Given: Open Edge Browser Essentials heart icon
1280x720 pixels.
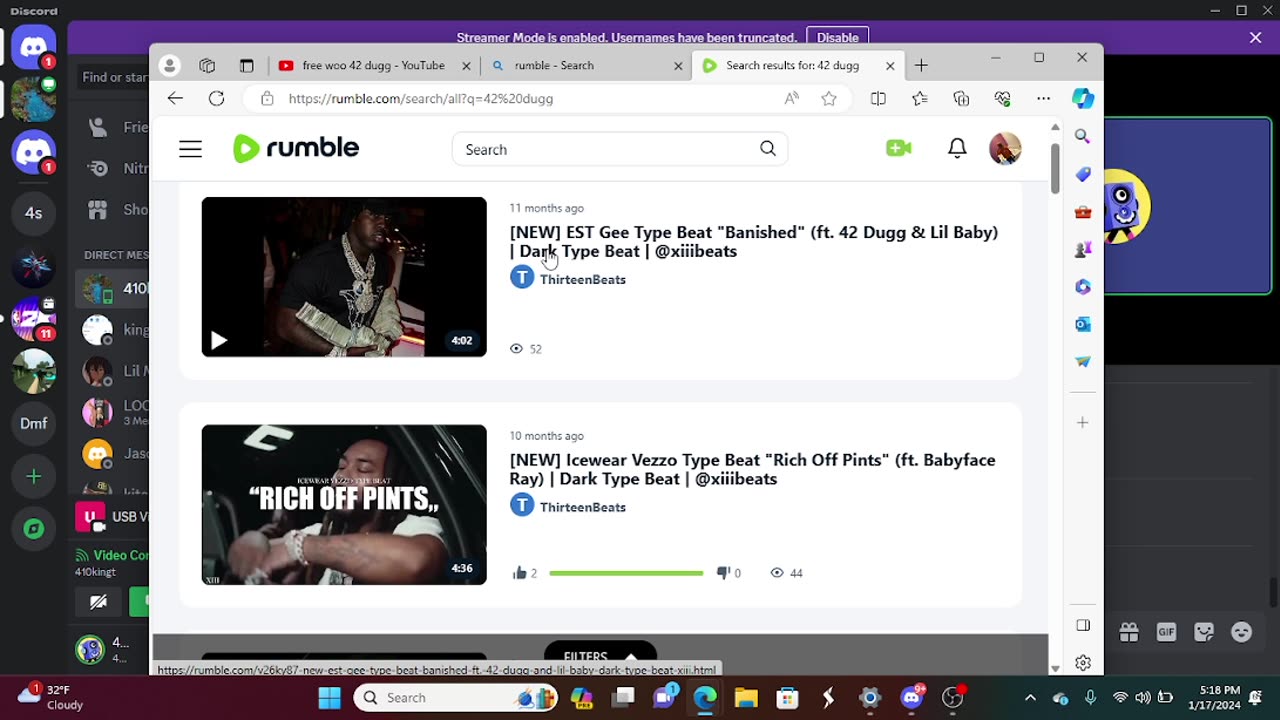Looking at the screenshot, I should [1002, 98].
